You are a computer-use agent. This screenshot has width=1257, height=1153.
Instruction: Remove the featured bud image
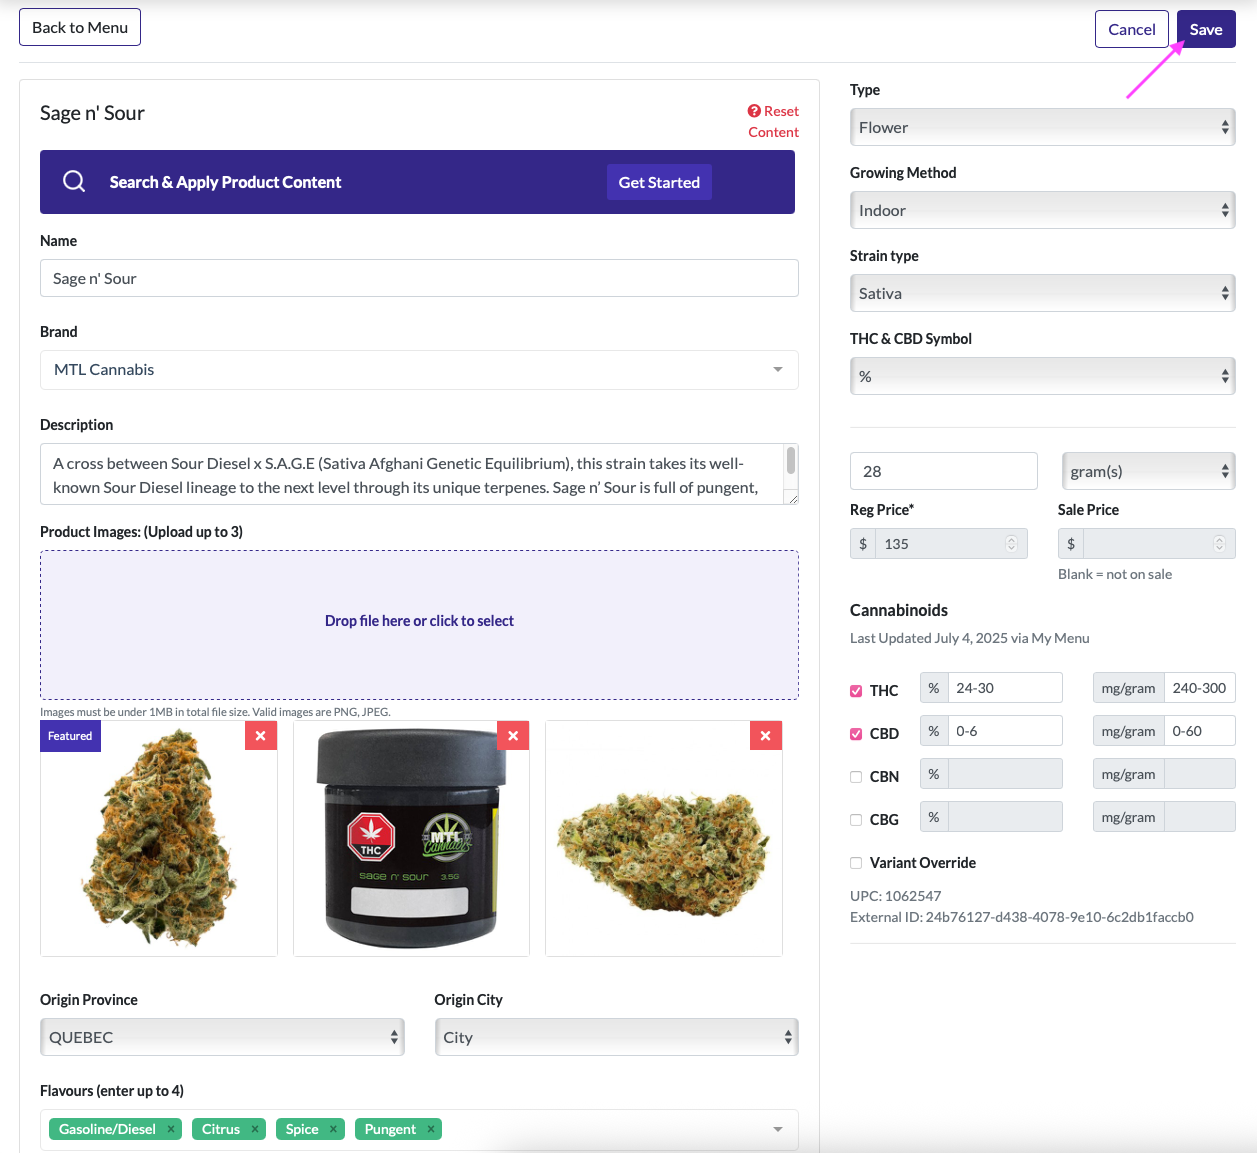260,736
